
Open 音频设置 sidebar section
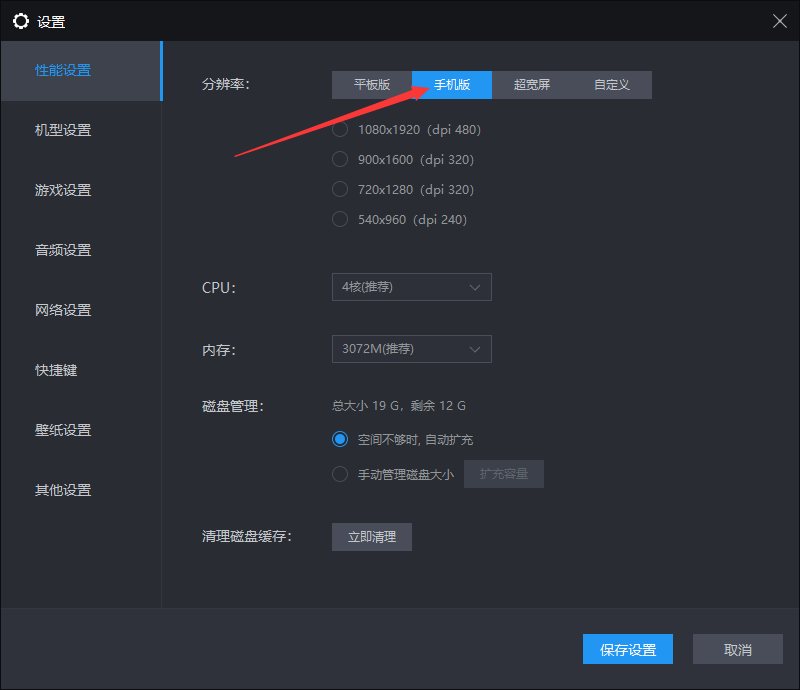click(63, 250)
